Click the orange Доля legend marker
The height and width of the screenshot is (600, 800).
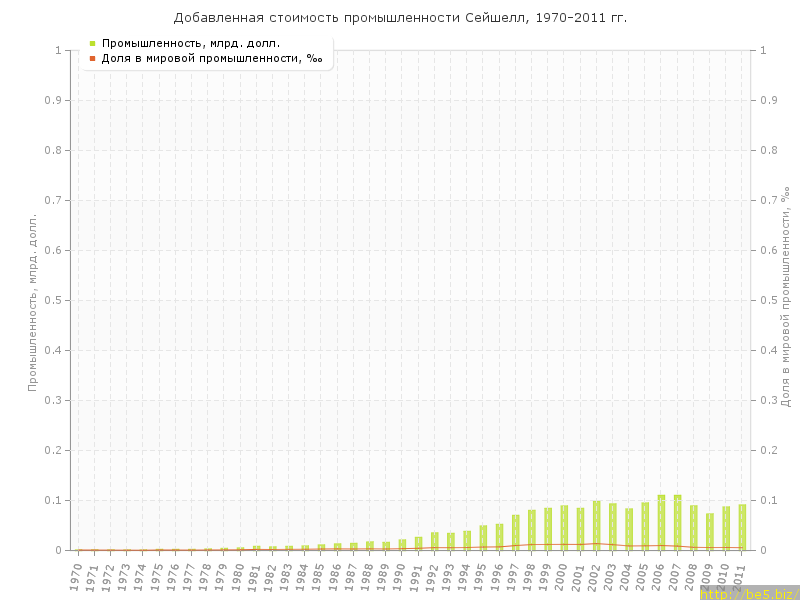tap(92, 58)
